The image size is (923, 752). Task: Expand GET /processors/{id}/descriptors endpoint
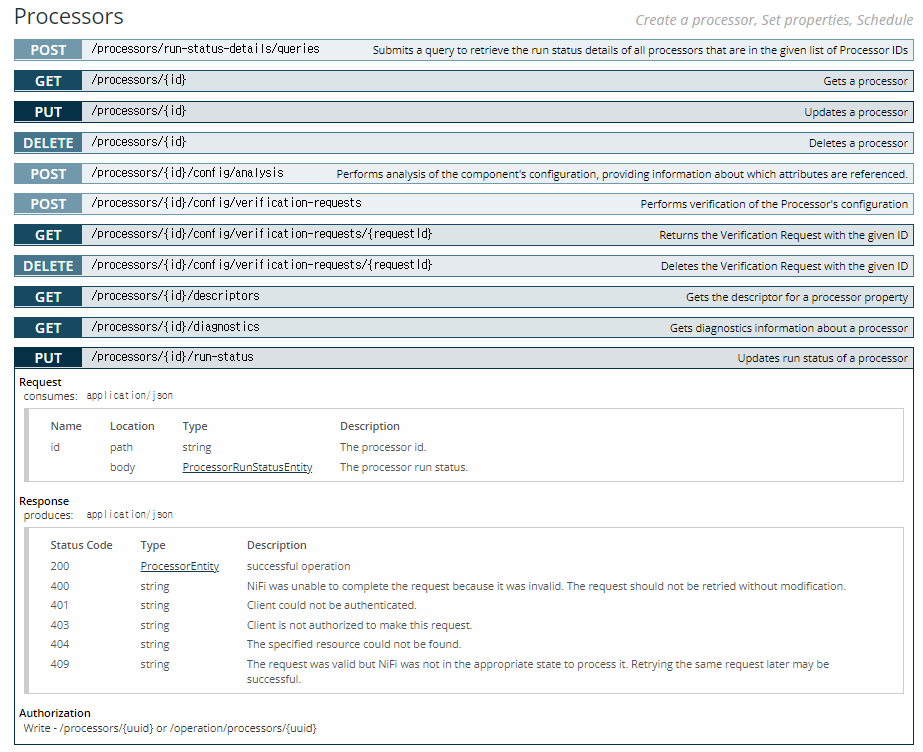coord(464,297)
